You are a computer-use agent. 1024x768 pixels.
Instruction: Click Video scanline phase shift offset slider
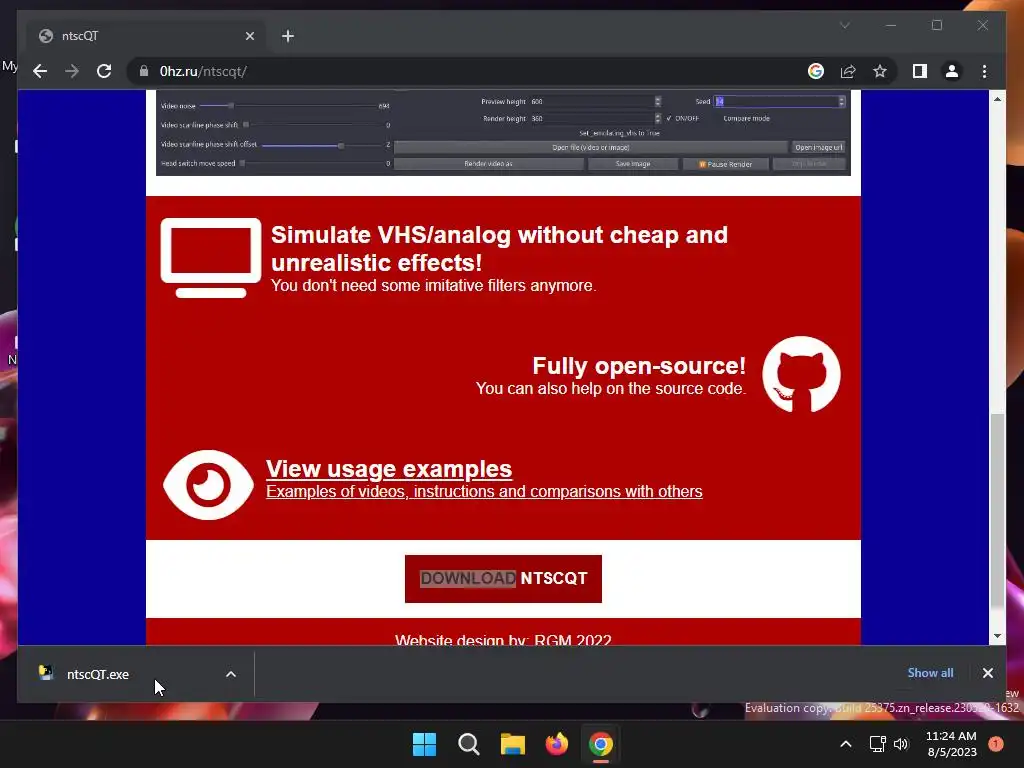(x=322, y=145)
